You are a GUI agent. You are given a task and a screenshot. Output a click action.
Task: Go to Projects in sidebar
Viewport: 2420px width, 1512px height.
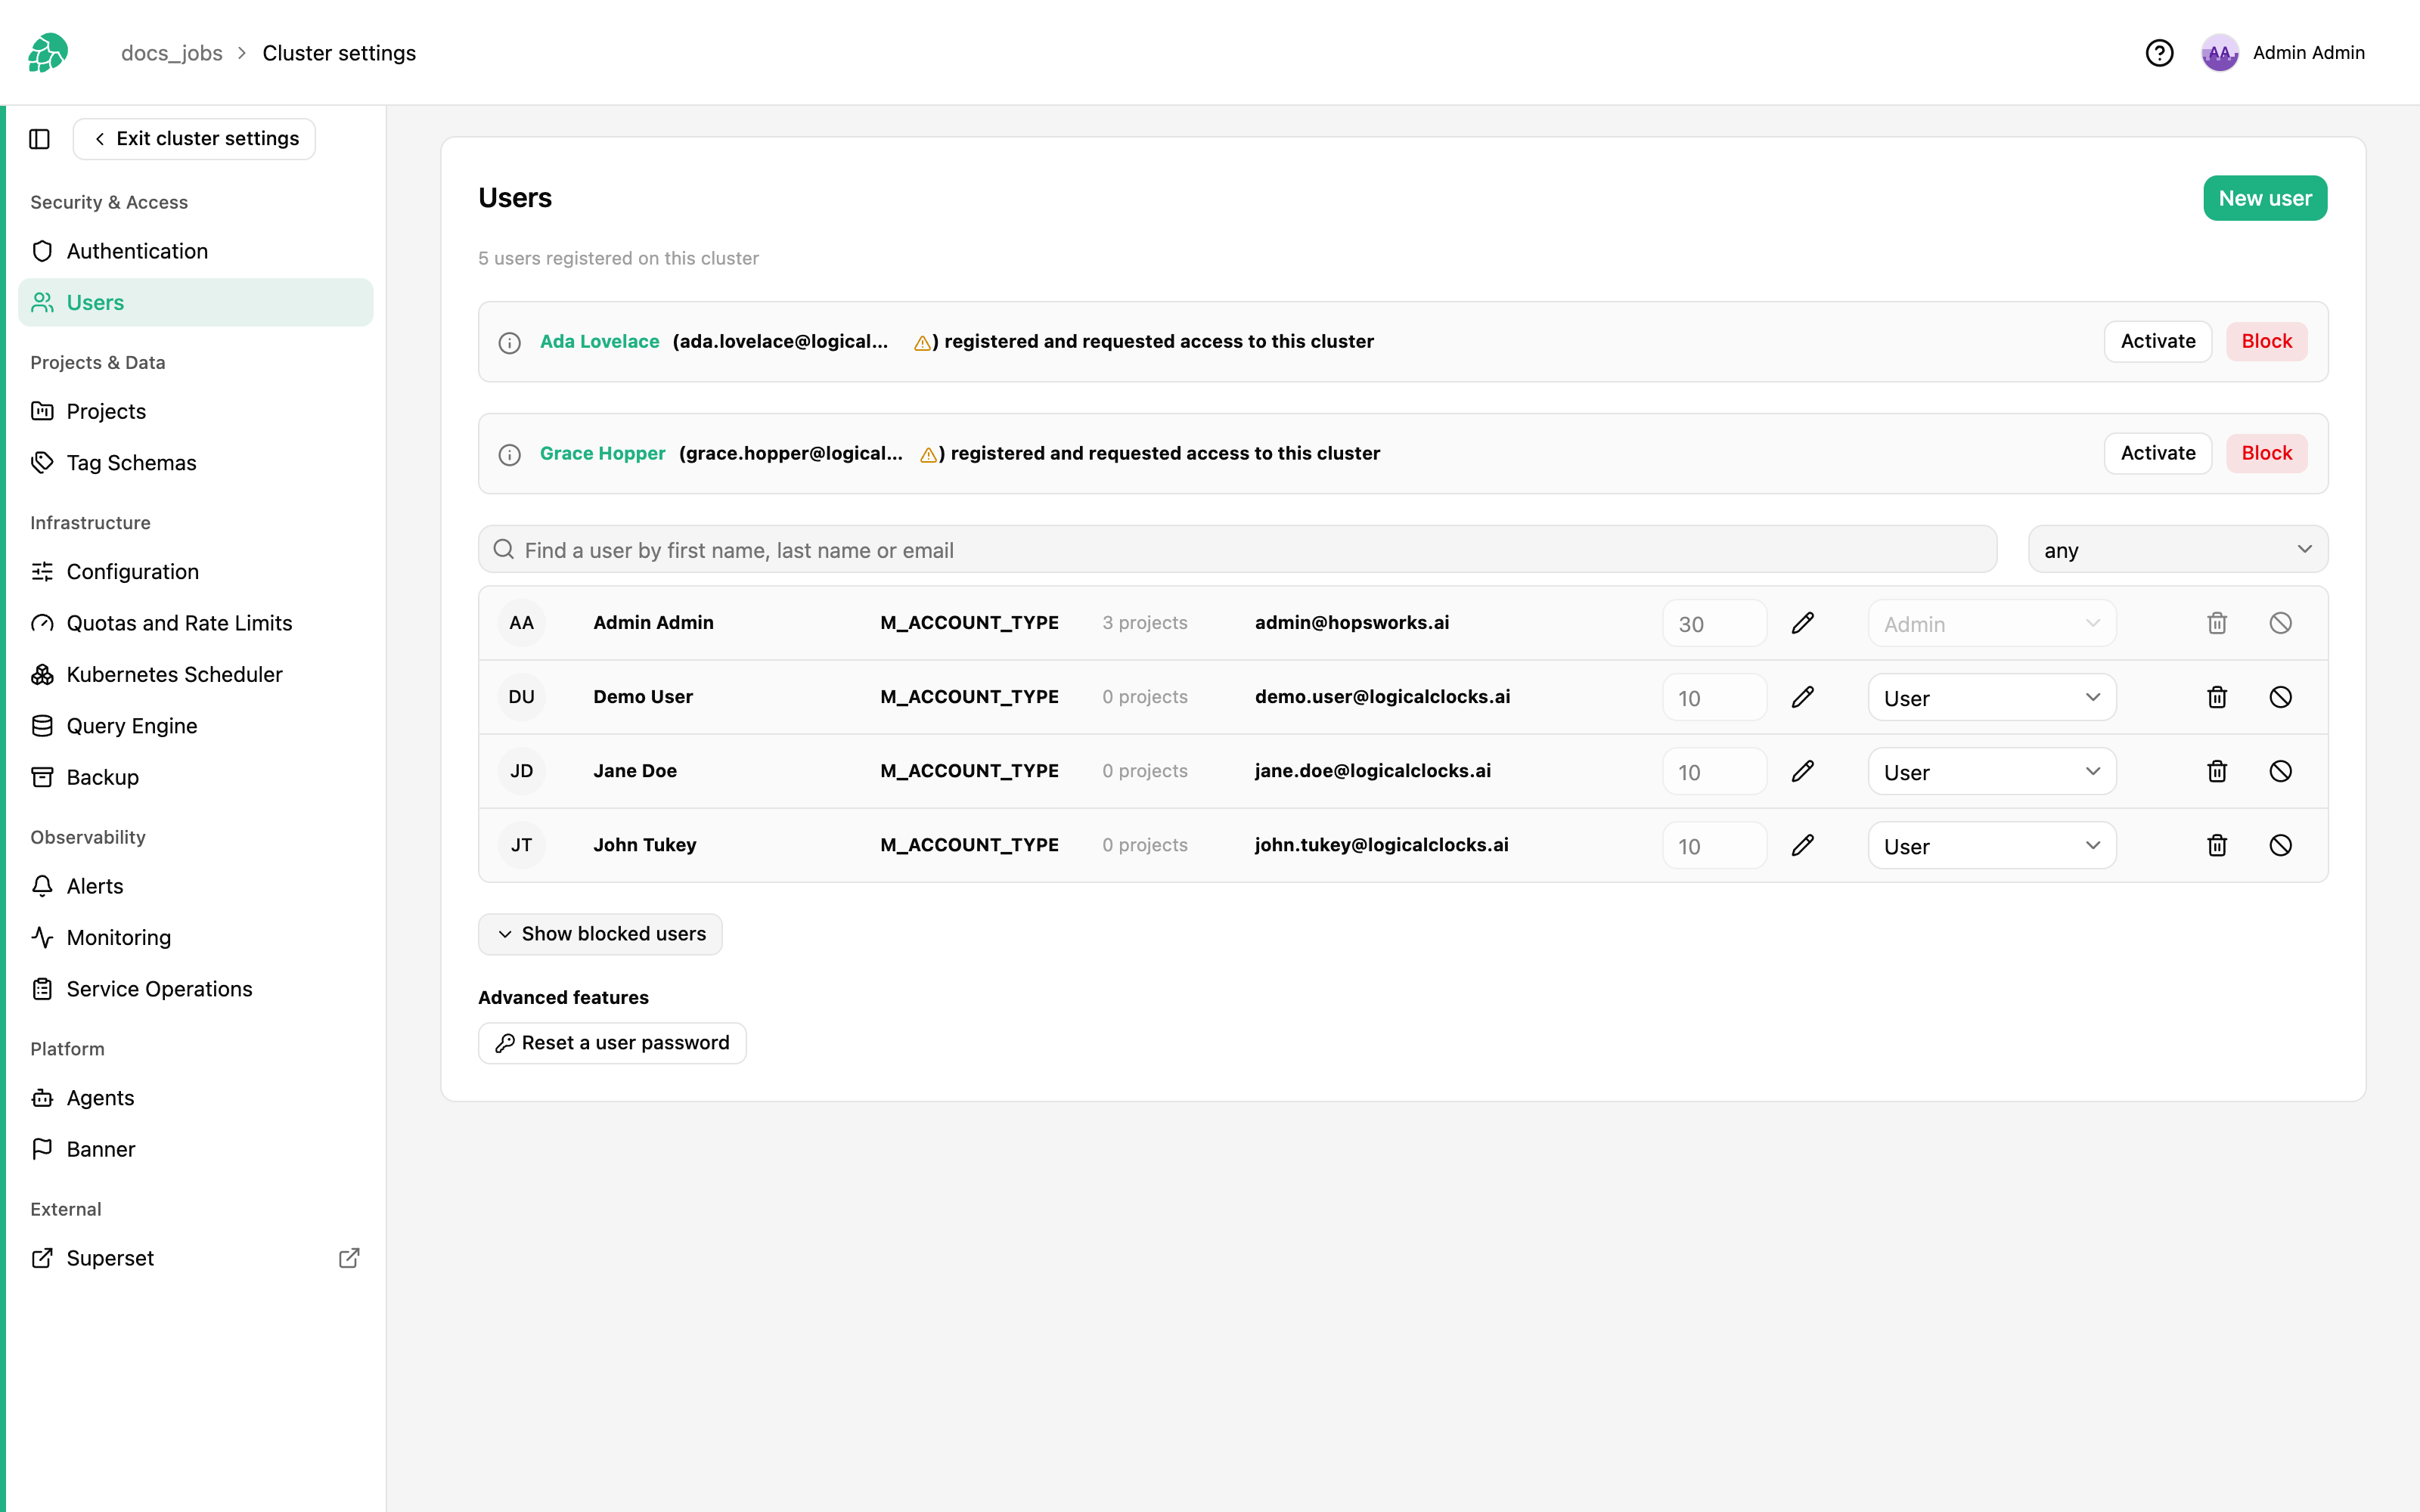(x=195, y=411)
